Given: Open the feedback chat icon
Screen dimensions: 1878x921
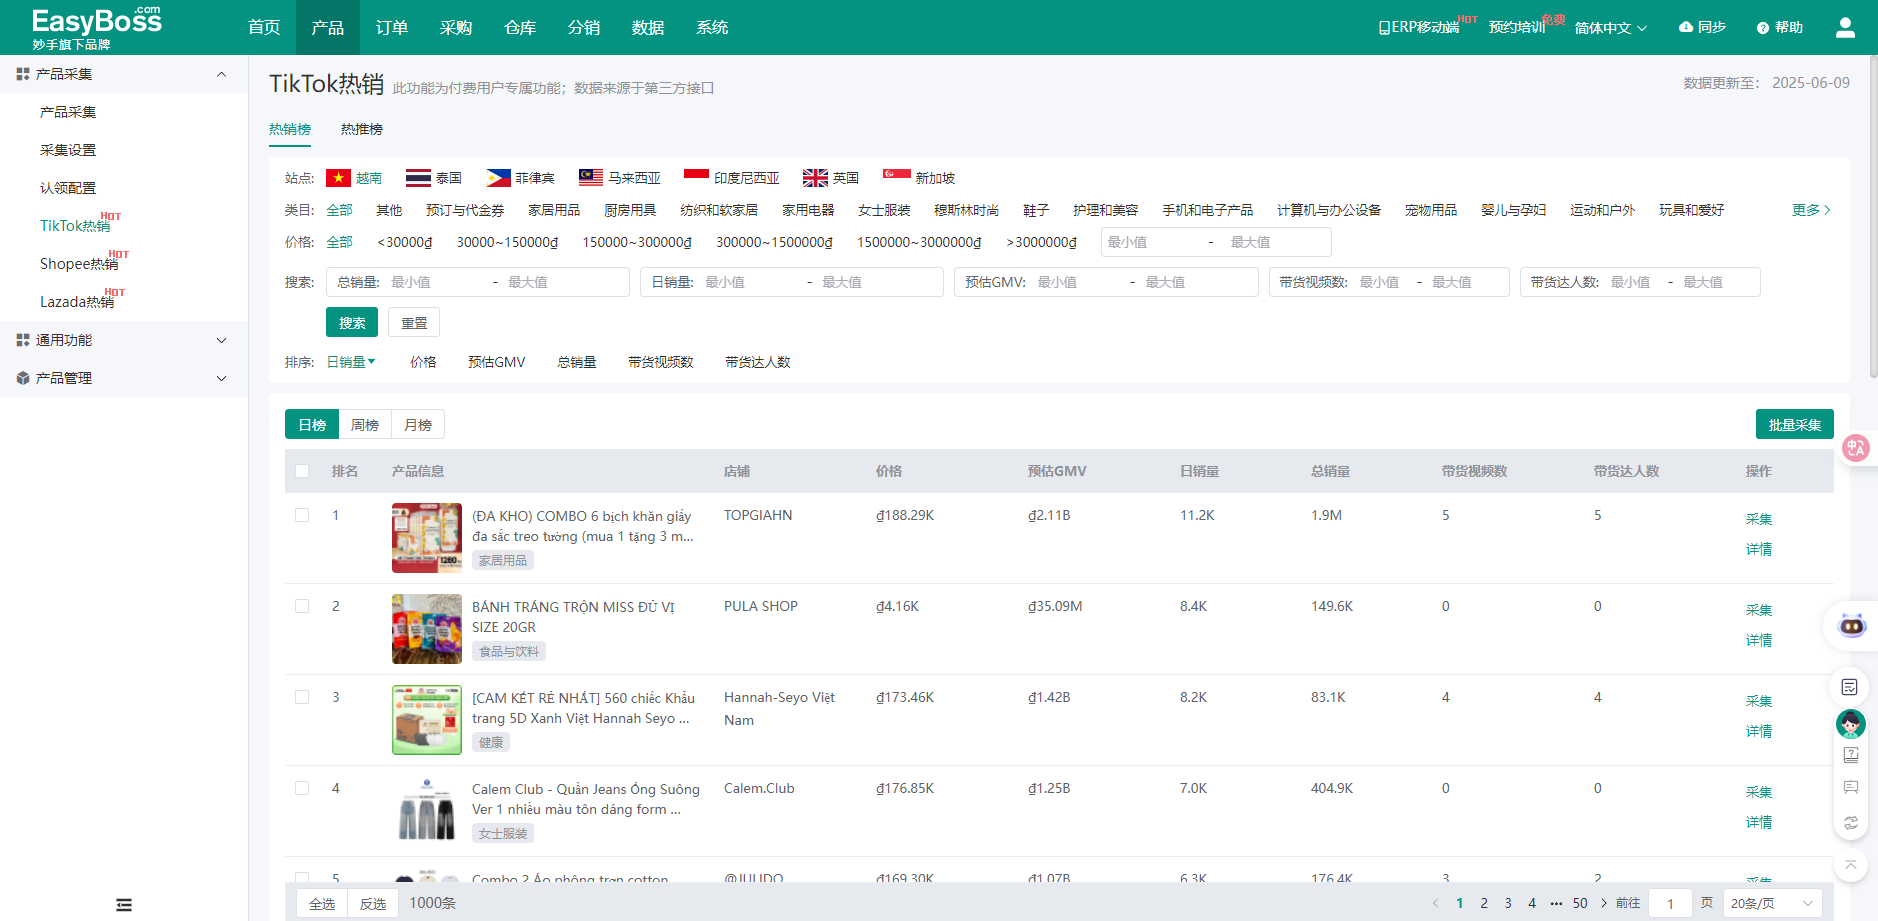Looking at the screenshot, I should click(1850, 788).
